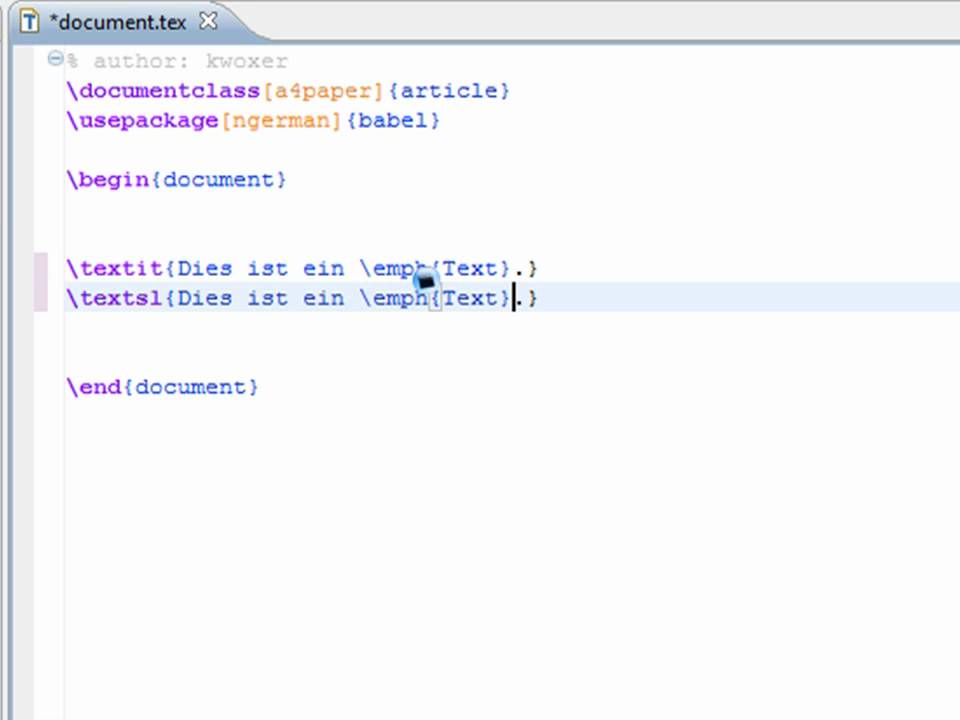Click the TeX file icon in tab
The width and height of the screenshot is (960, 720).
29,22
